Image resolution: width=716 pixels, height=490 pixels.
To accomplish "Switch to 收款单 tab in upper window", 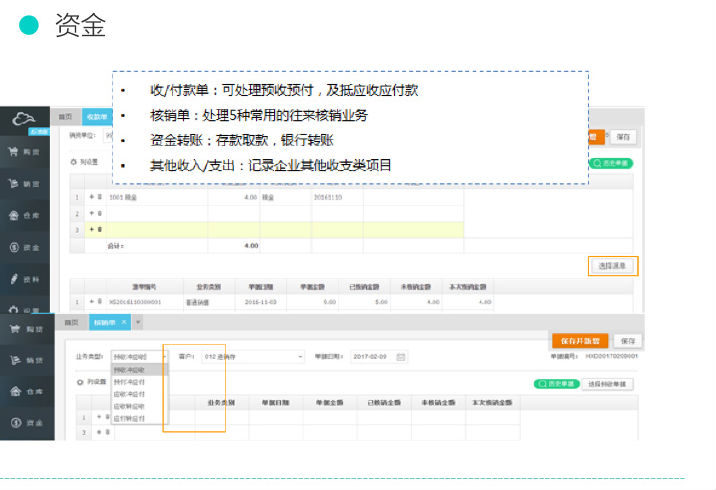I will (x=97, y=117).
